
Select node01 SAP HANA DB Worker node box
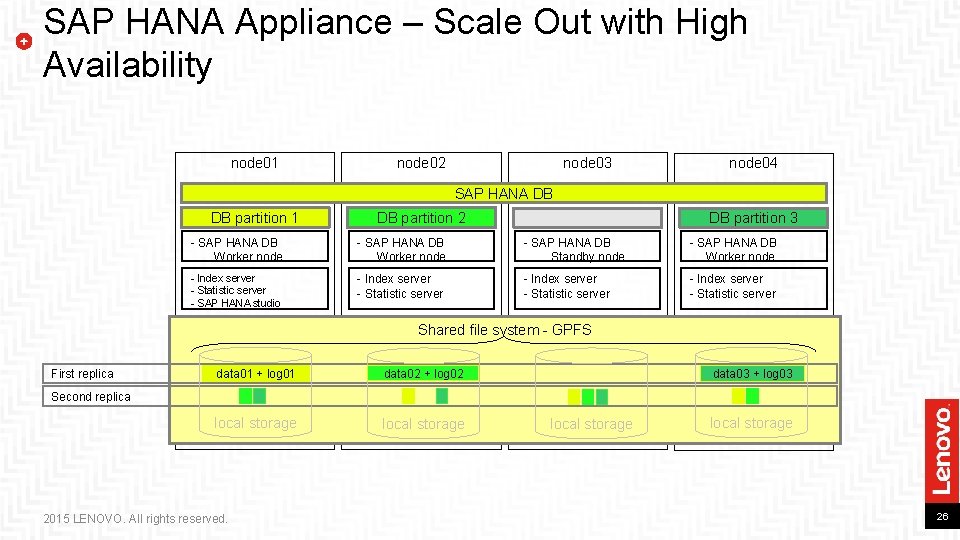point(255,246)
